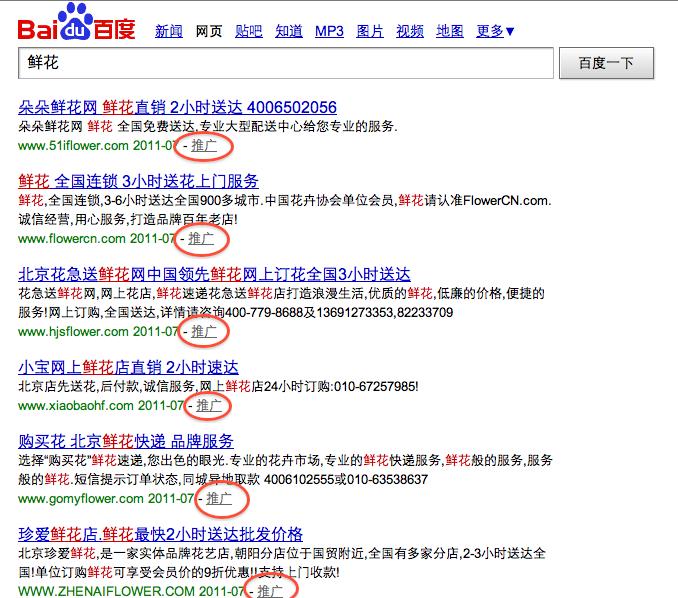Switch to the 贴吧 tab
The width and height of the screenshot is (678, 598).
point(249,31)
